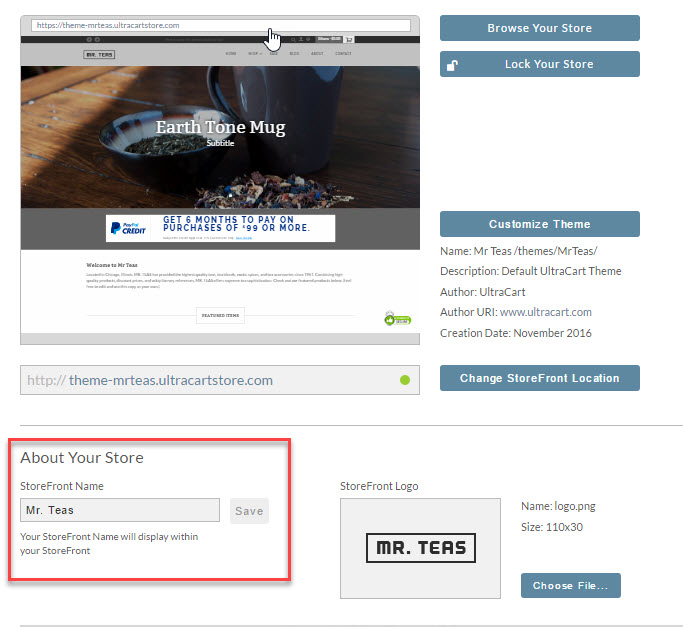Follow the www.ultracart.com author link
The height and width of the screenshot is (627, 683).
tap(546, 312)
